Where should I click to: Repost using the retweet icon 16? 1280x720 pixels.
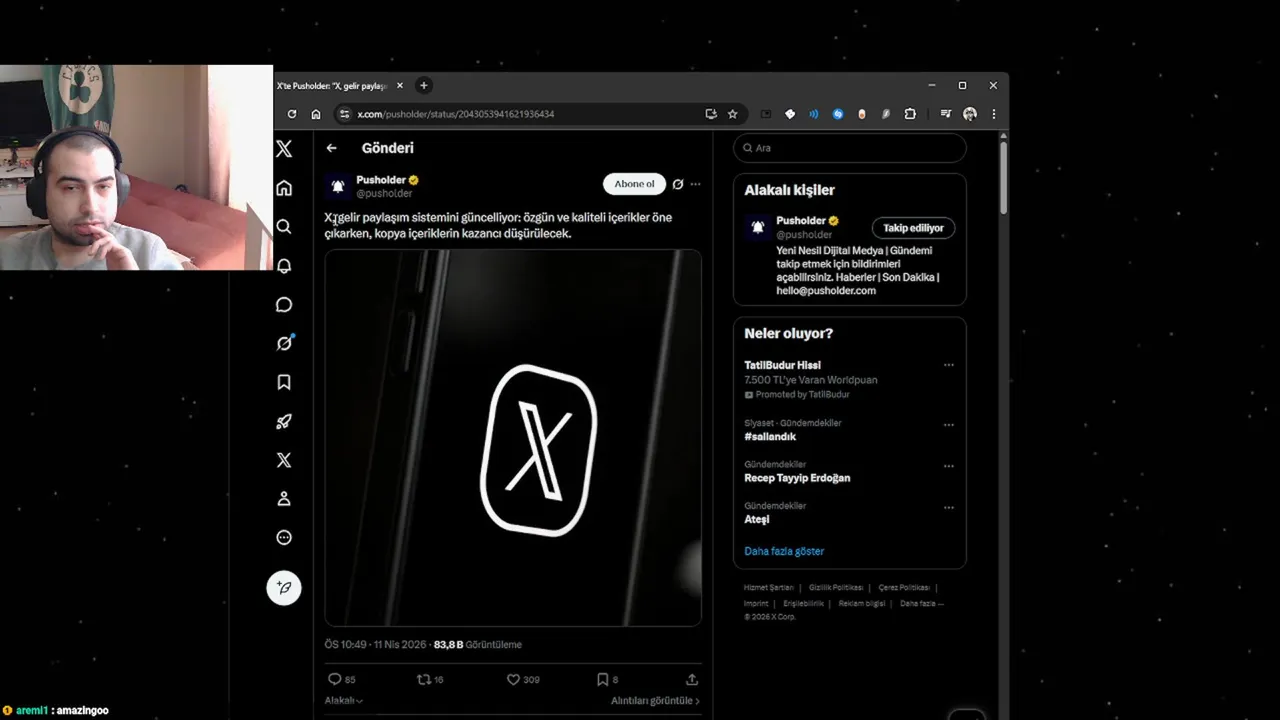(x=430, y=679)
